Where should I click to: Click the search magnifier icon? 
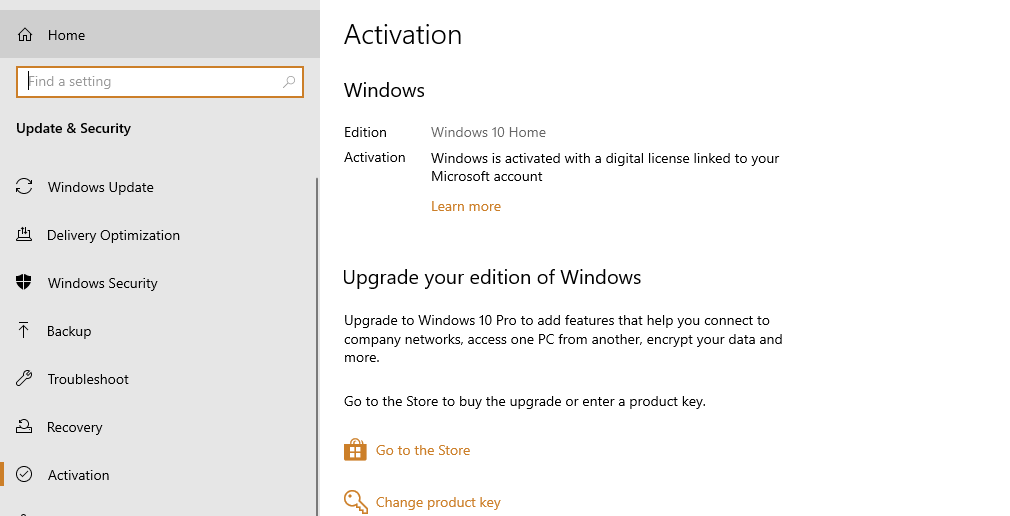289,82
